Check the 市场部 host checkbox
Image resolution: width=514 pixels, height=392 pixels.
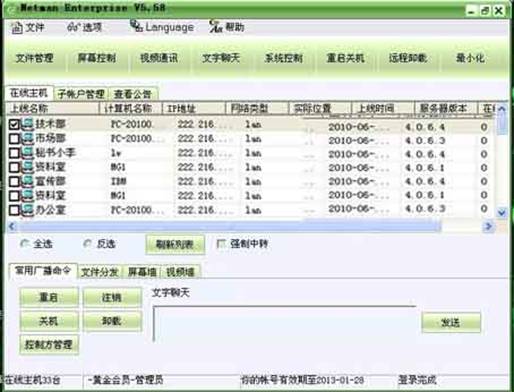pos(14,138)
